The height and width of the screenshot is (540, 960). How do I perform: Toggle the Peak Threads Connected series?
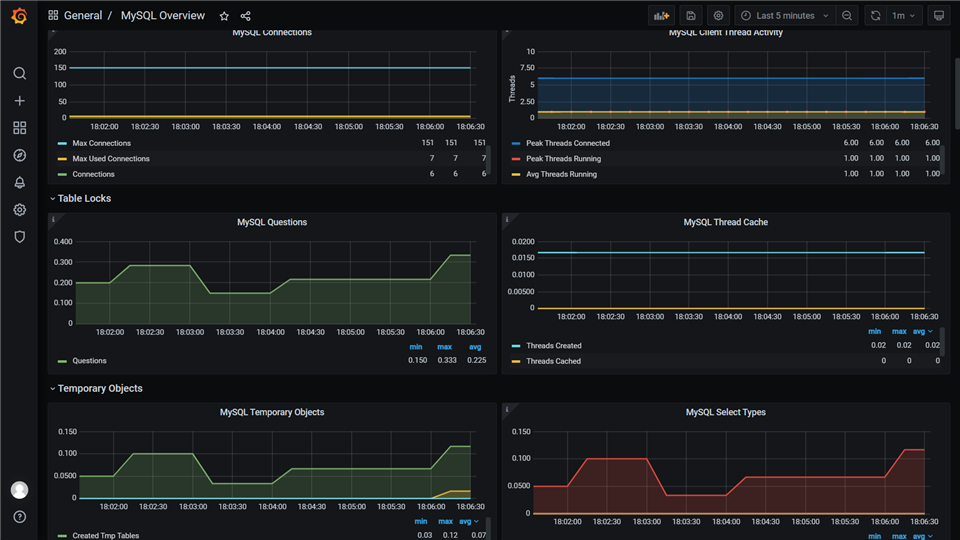568,143
